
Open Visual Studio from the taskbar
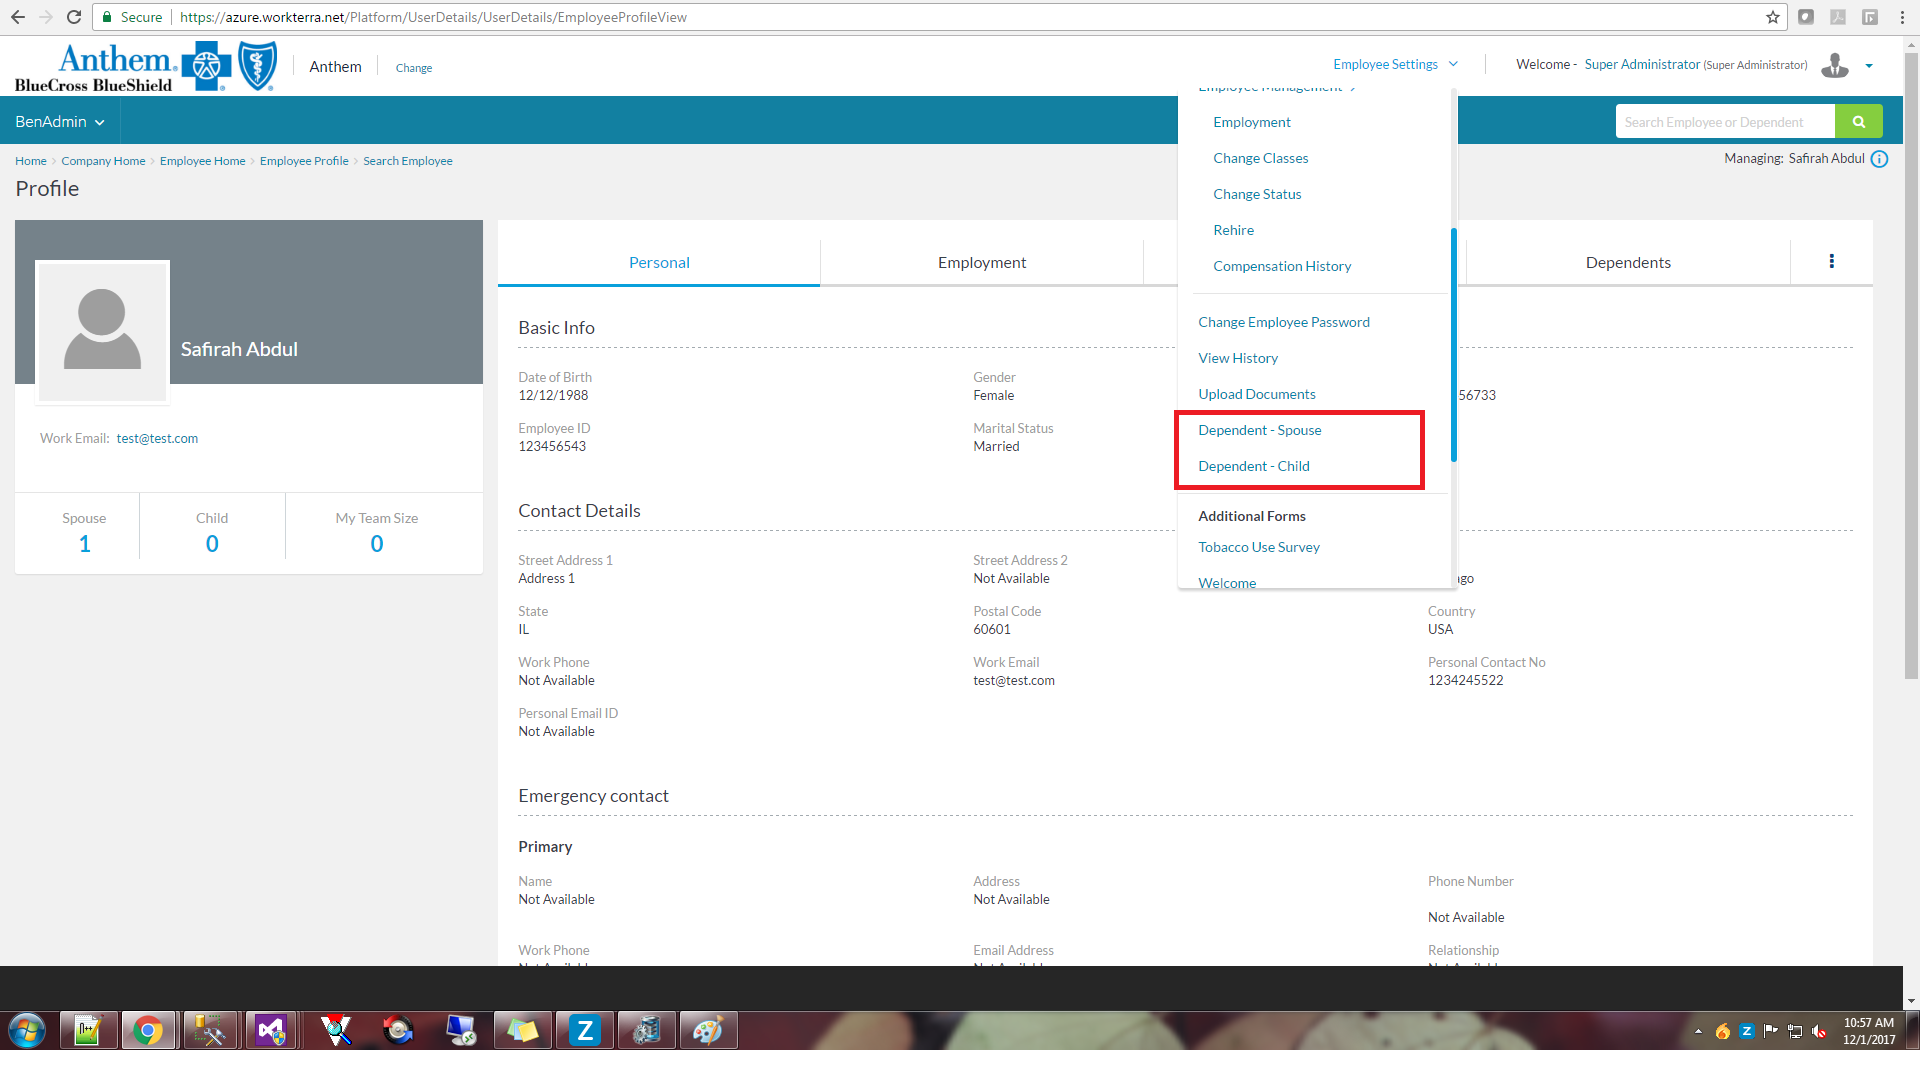[271, 1030]
